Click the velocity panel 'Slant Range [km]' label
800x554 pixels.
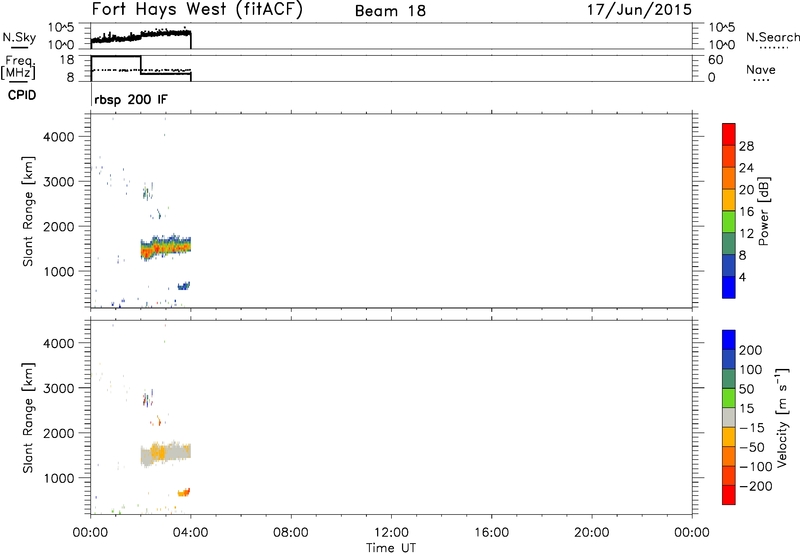[x=28, y=417]
